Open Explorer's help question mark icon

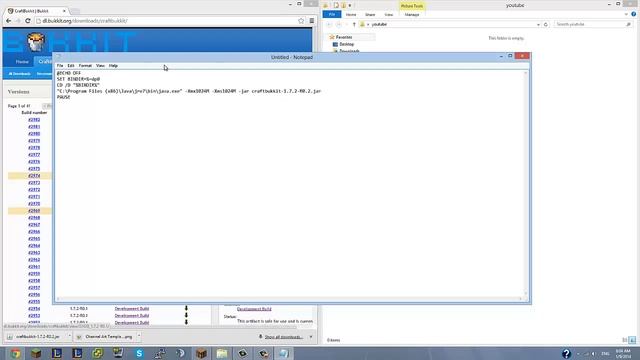click(634, 14)
